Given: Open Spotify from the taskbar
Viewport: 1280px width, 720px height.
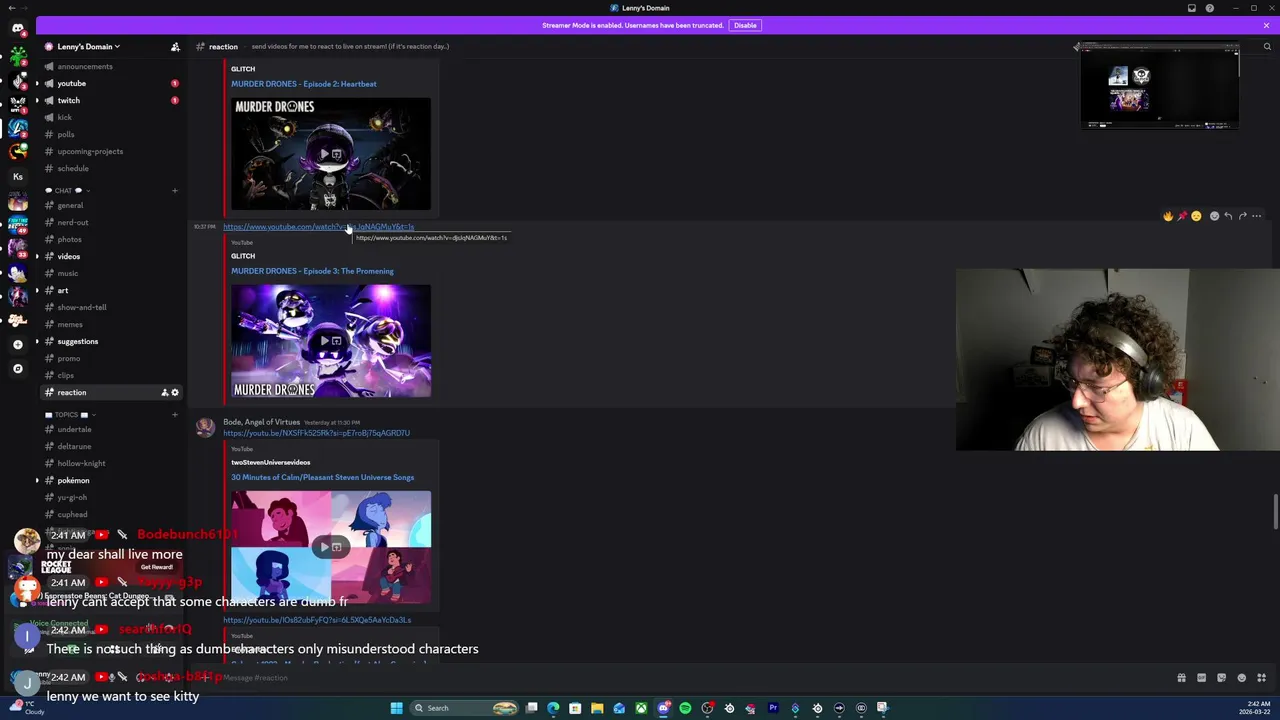Looking at the screenshot, I should coord(685,708).
